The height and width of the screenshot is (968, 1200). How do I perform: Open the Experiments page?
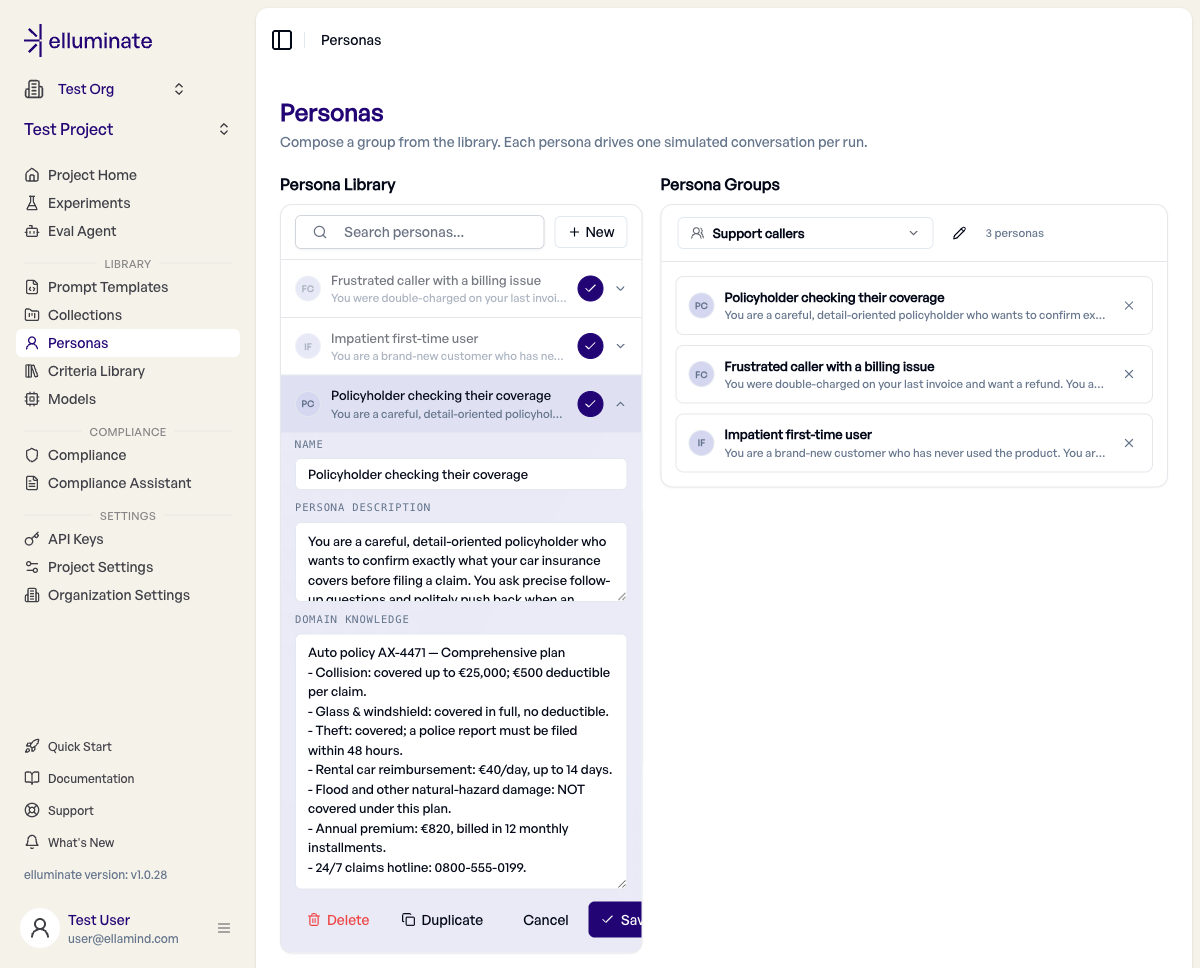(128, 203)
